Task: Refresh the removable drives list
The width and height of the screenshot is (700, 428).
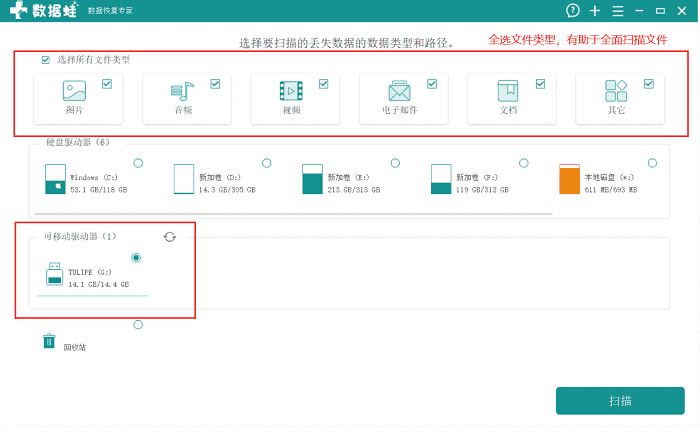Action: click(170, 237)
